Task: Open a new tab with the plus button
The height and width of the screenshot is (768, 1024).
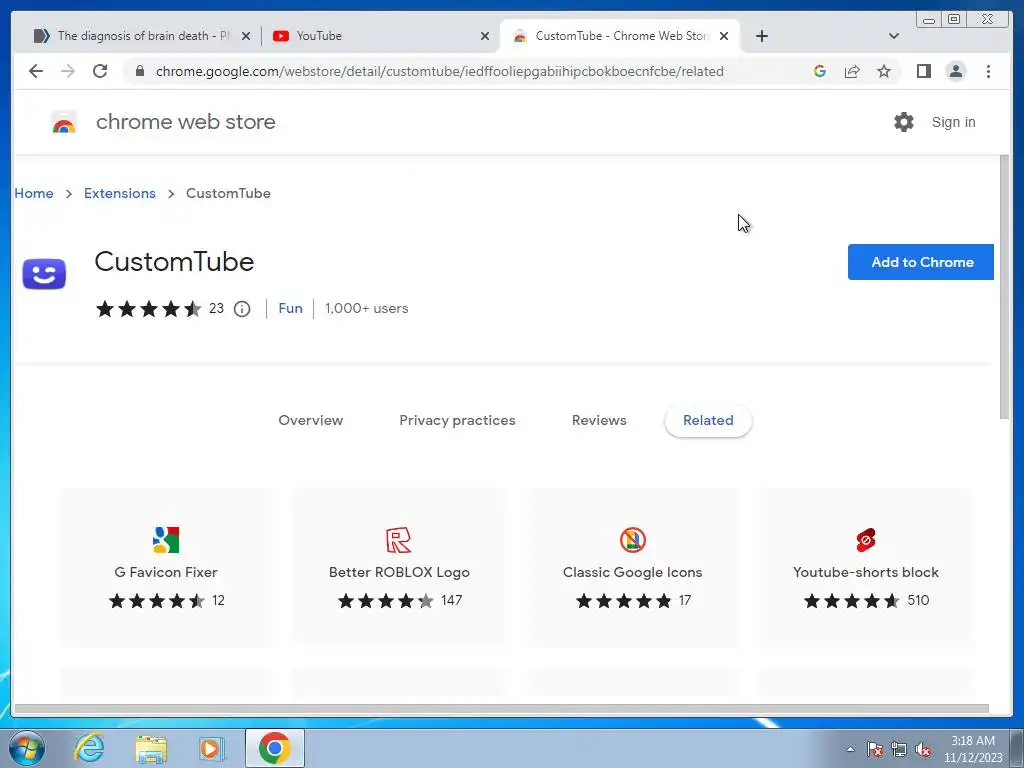Action: 761,36
